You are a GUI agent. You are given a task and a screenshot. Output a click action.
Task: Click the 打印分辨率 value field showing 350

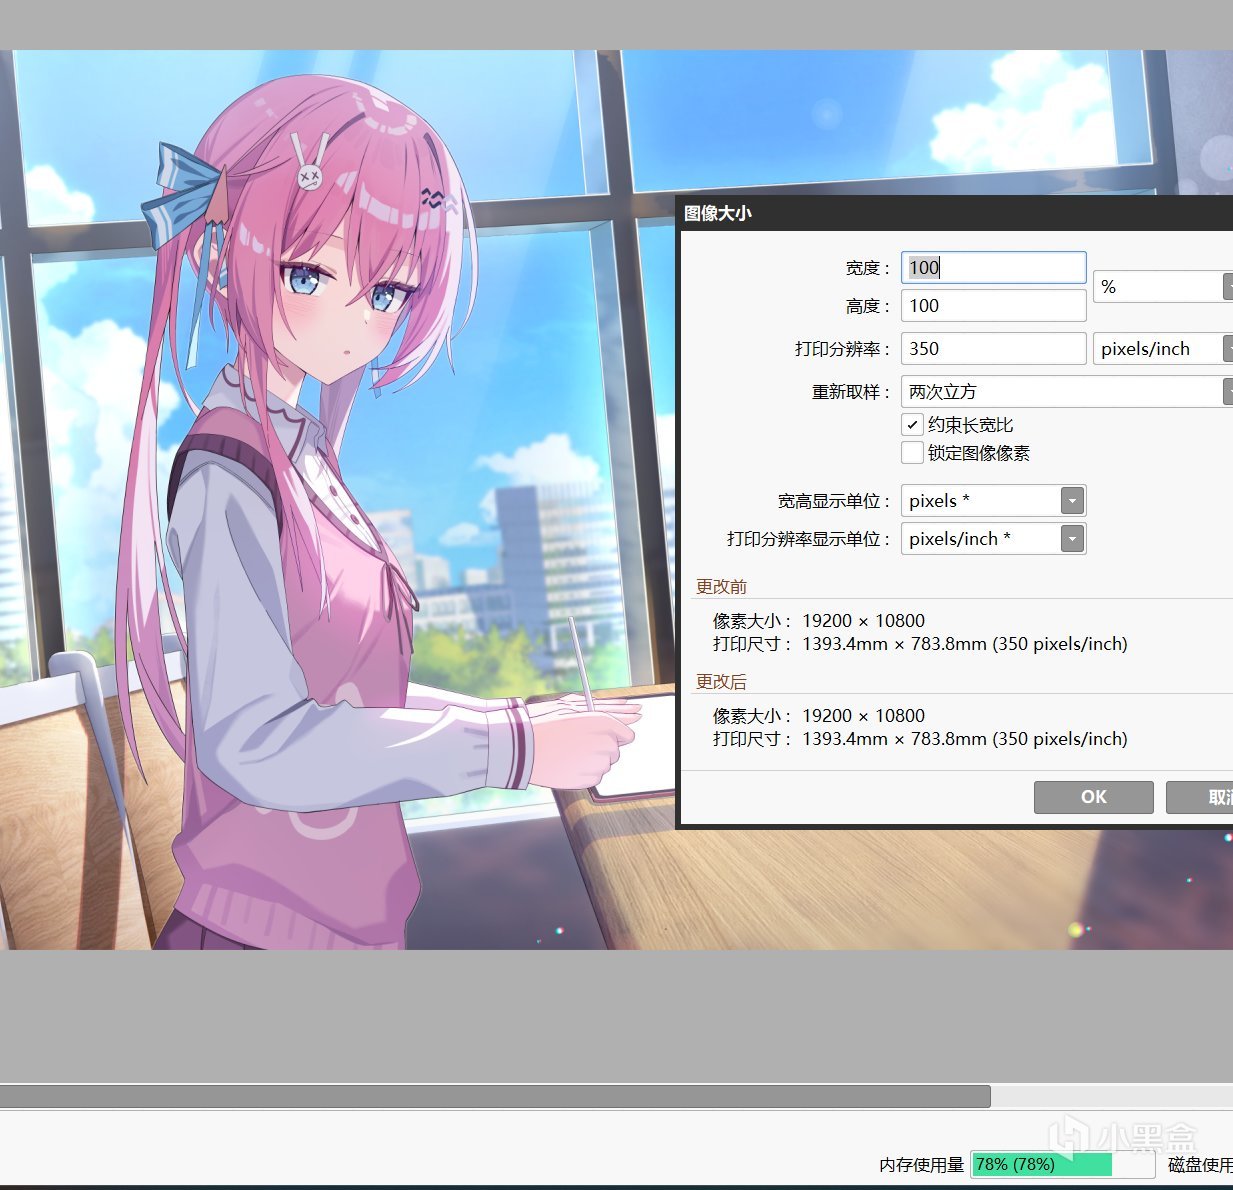(x=993, y=348)
